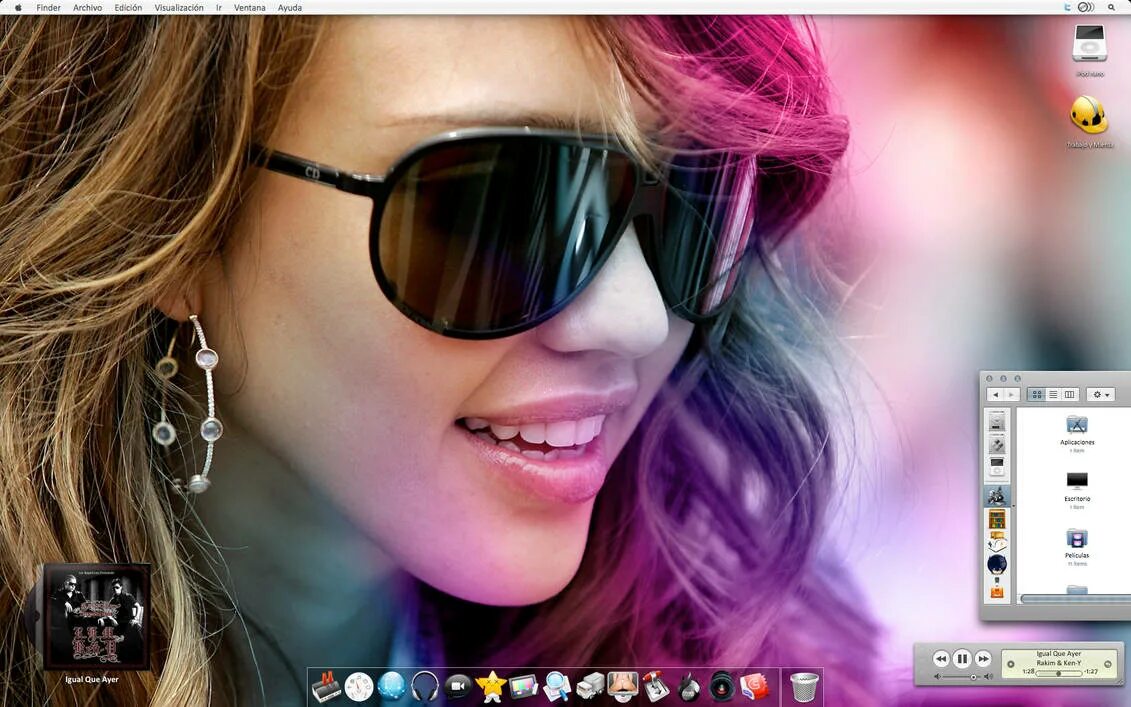The height and width of the screenshot is (707, 1131).
Task: Open the black video camera chat dock icon
Action: 458,686
